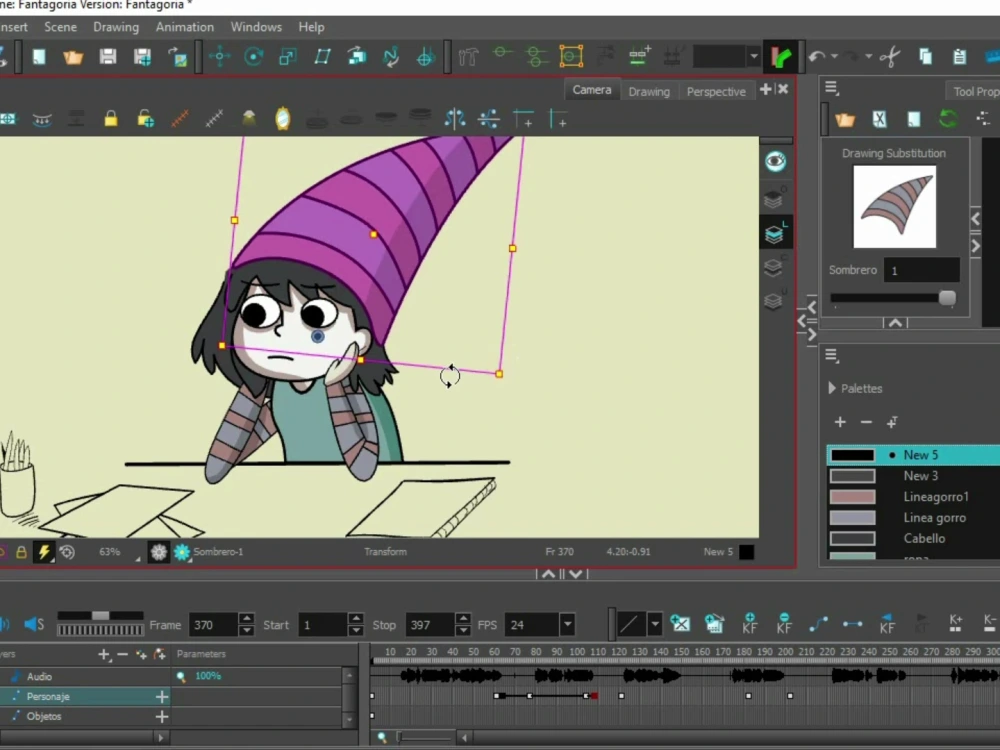The height and width of the screenshot is (750, 1000).
Task: Open the Drawing Substitution thumbnail
Action: coord(893,207)
